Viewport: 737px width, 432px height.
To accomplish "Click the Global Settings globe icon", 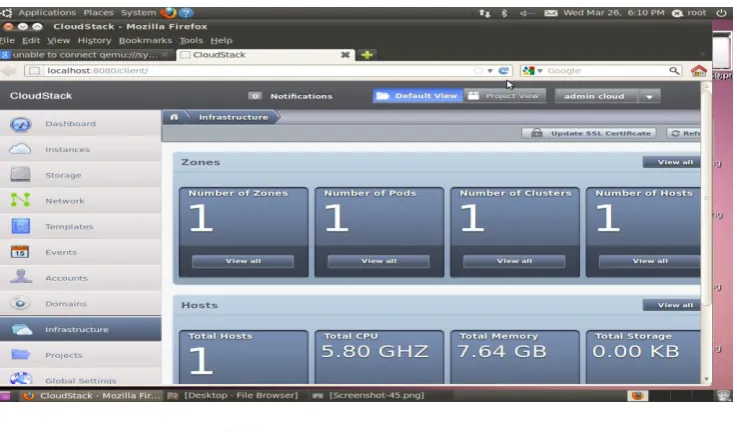I will click(21, 378).
